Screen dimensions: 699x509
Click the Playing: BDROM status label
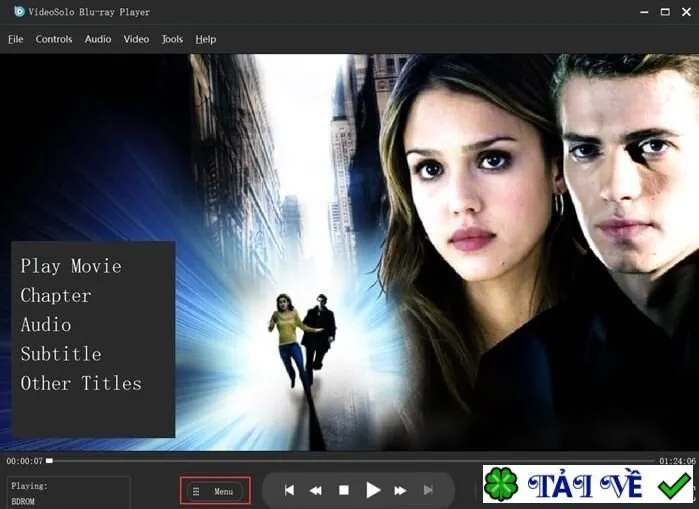68,493
